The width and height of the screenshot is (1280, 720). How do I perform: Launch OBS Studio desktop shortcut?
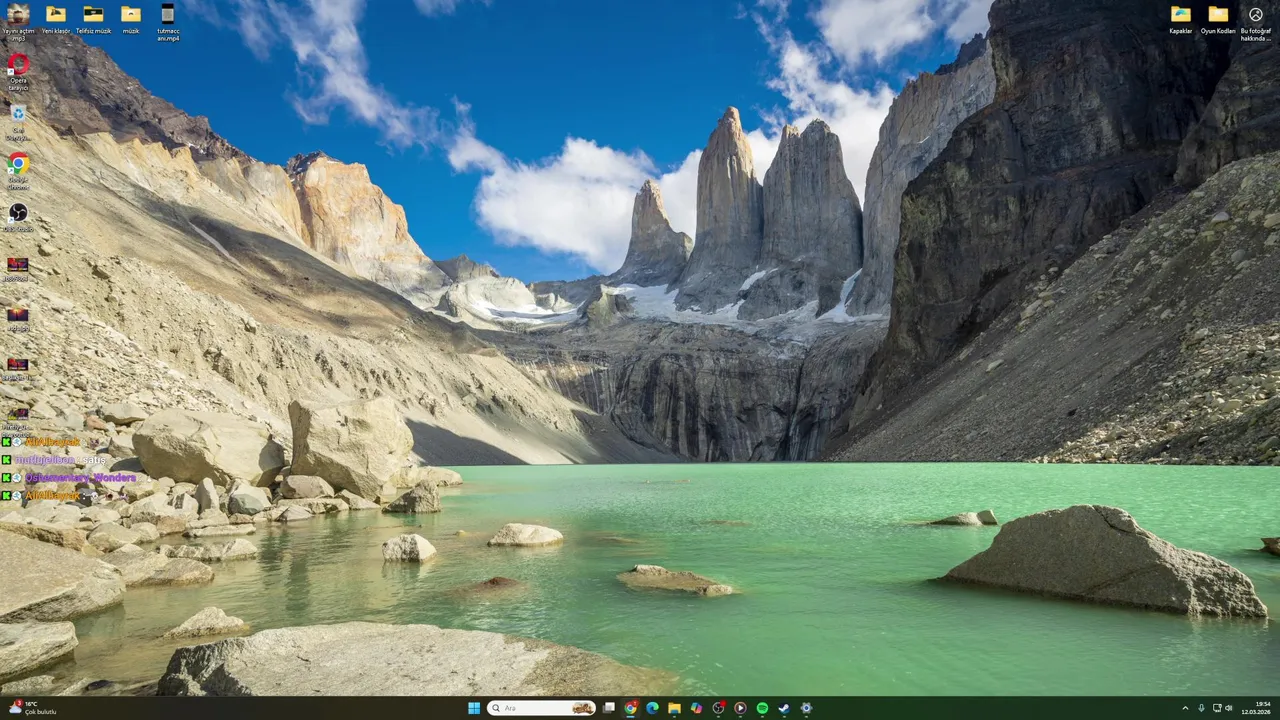18,218
